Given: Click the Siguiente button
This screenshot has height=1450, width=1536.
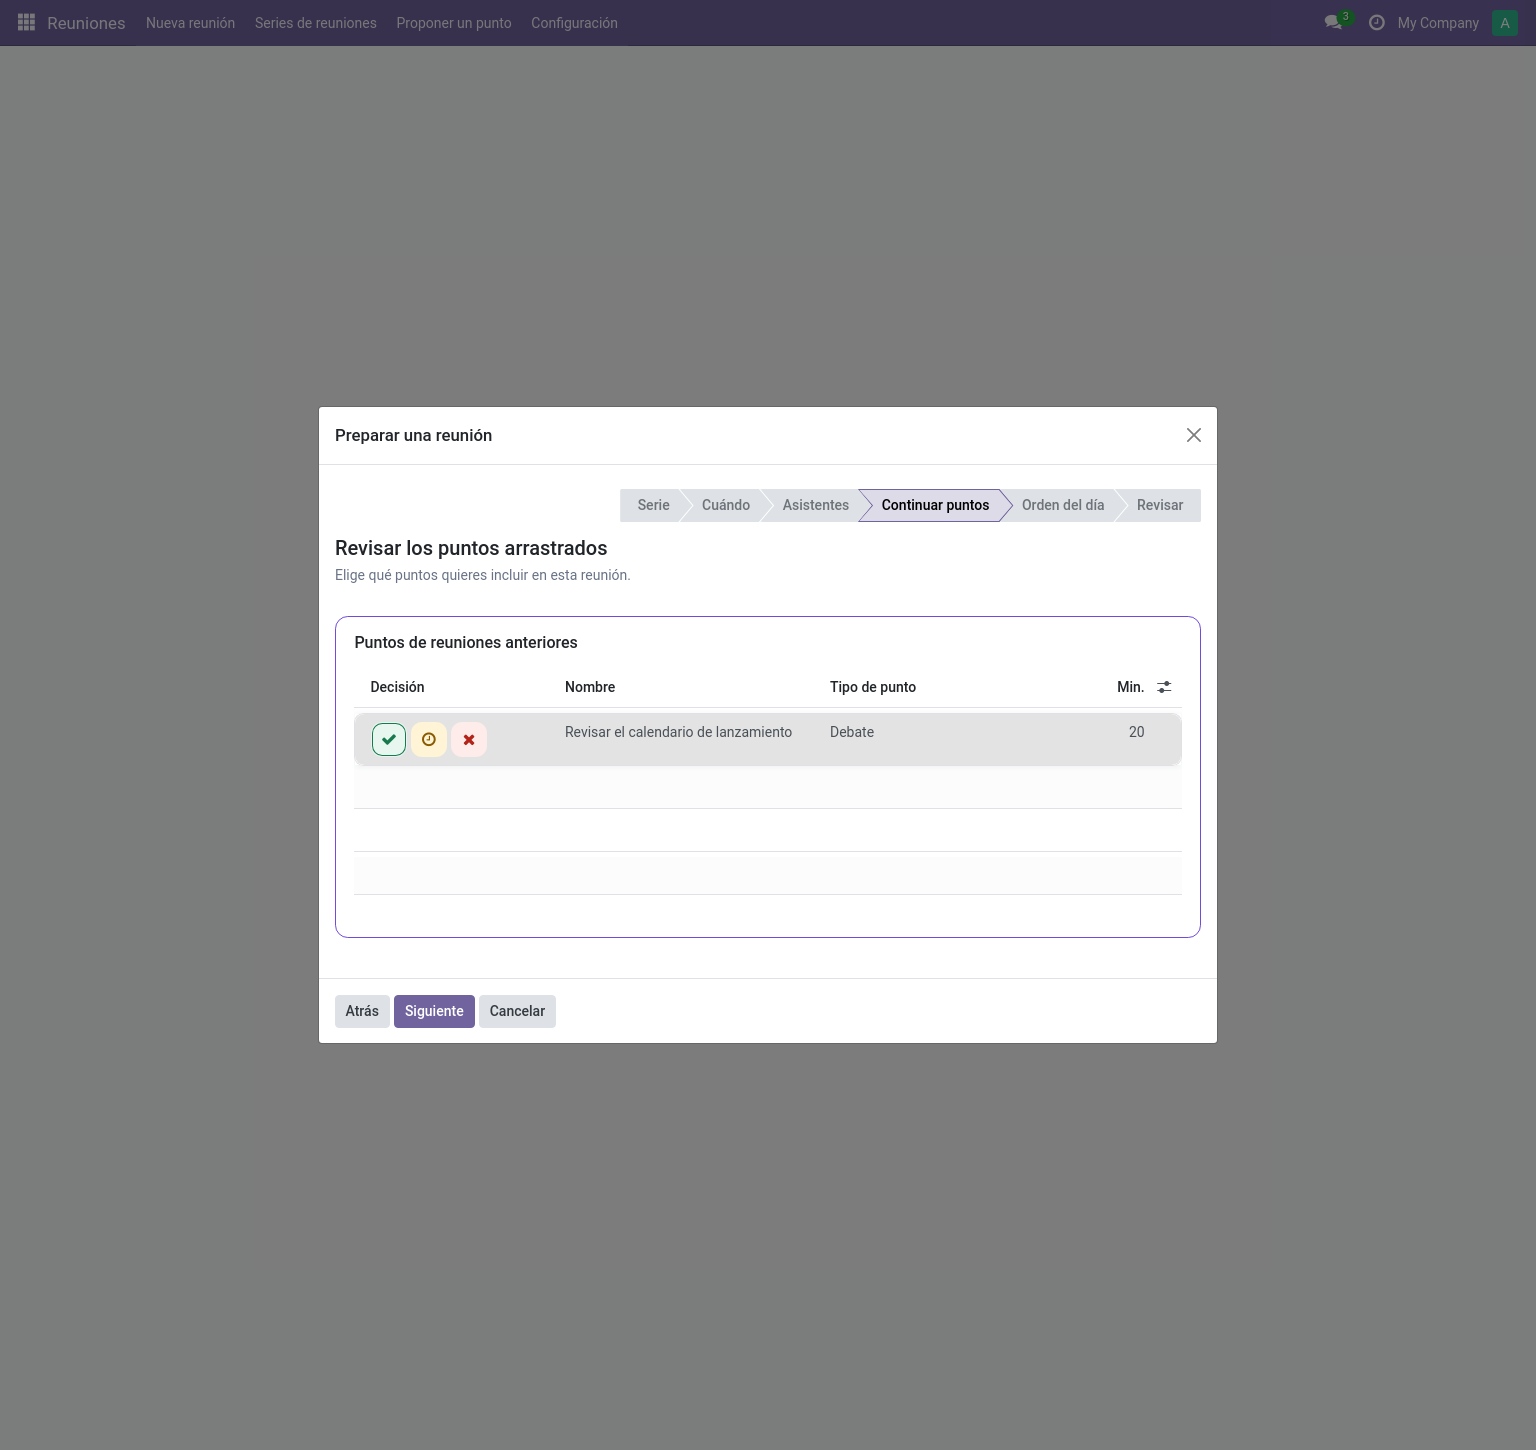Looking at the screenshot, I should tap(434, 1011).
